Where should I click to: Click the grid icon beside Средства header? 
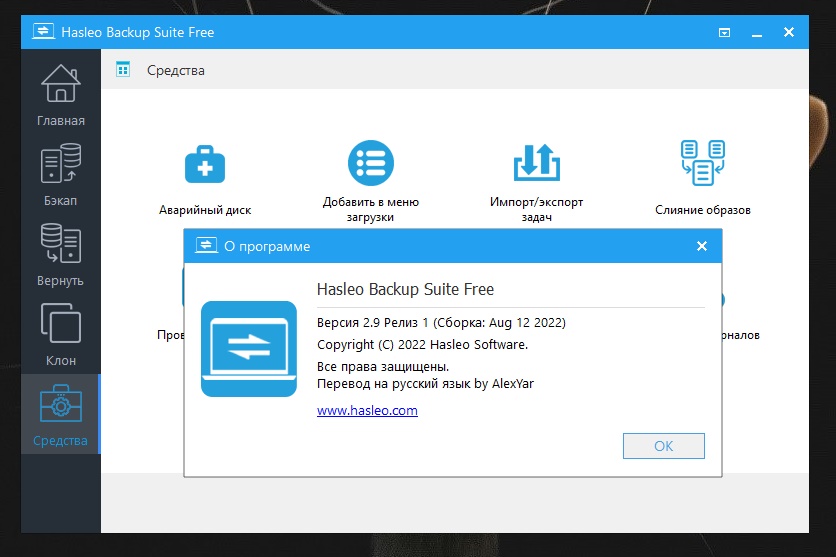pos(123,69)
